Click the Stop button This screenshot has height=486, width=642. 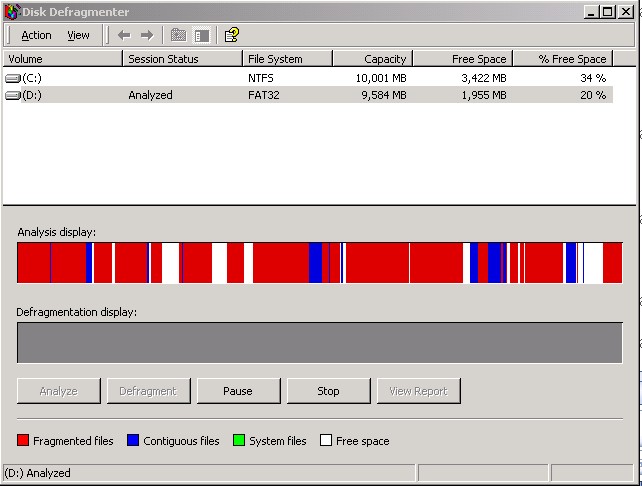(328, 391)
